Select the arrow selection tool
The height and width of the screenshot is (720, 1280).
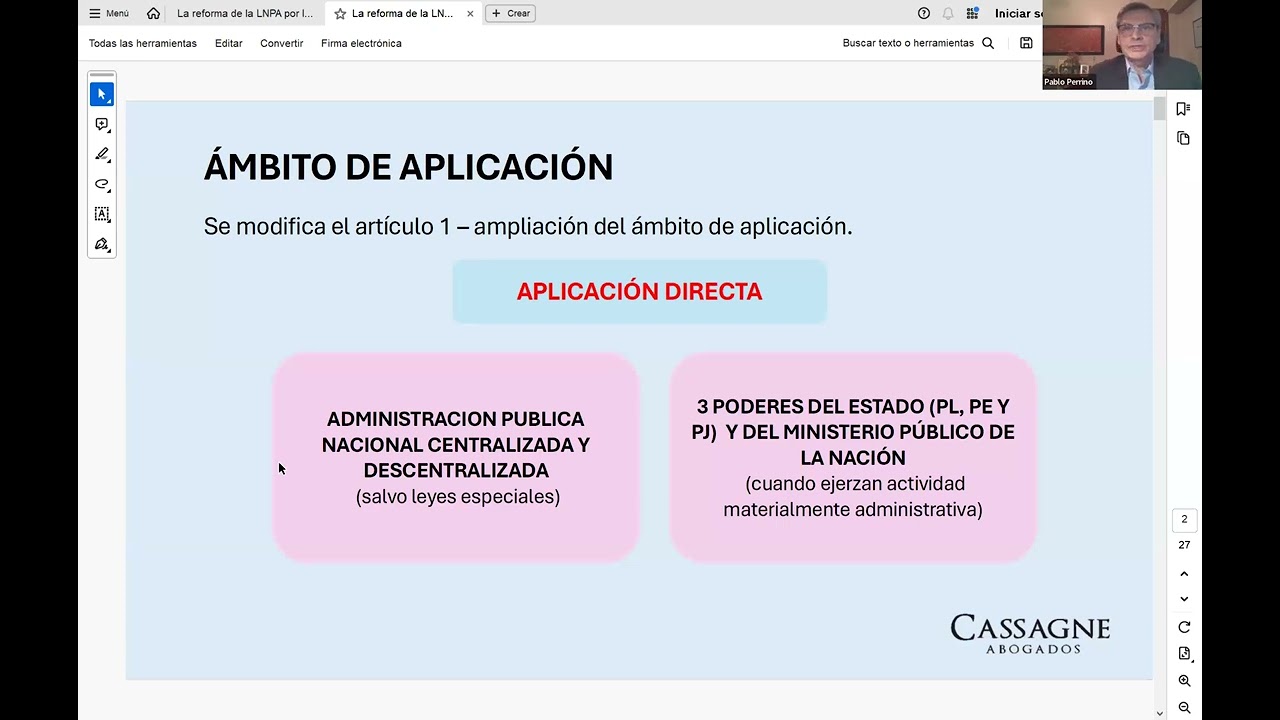click(x=102, y=94)
